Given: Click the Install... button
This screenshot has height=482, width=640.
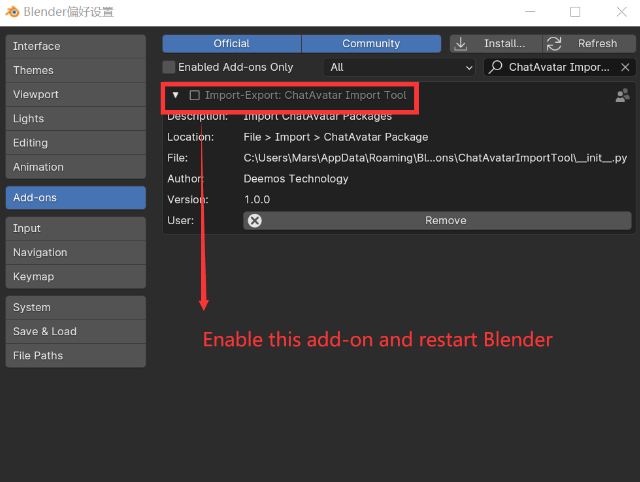Looking at the screenshot, I should pos(496,44).
